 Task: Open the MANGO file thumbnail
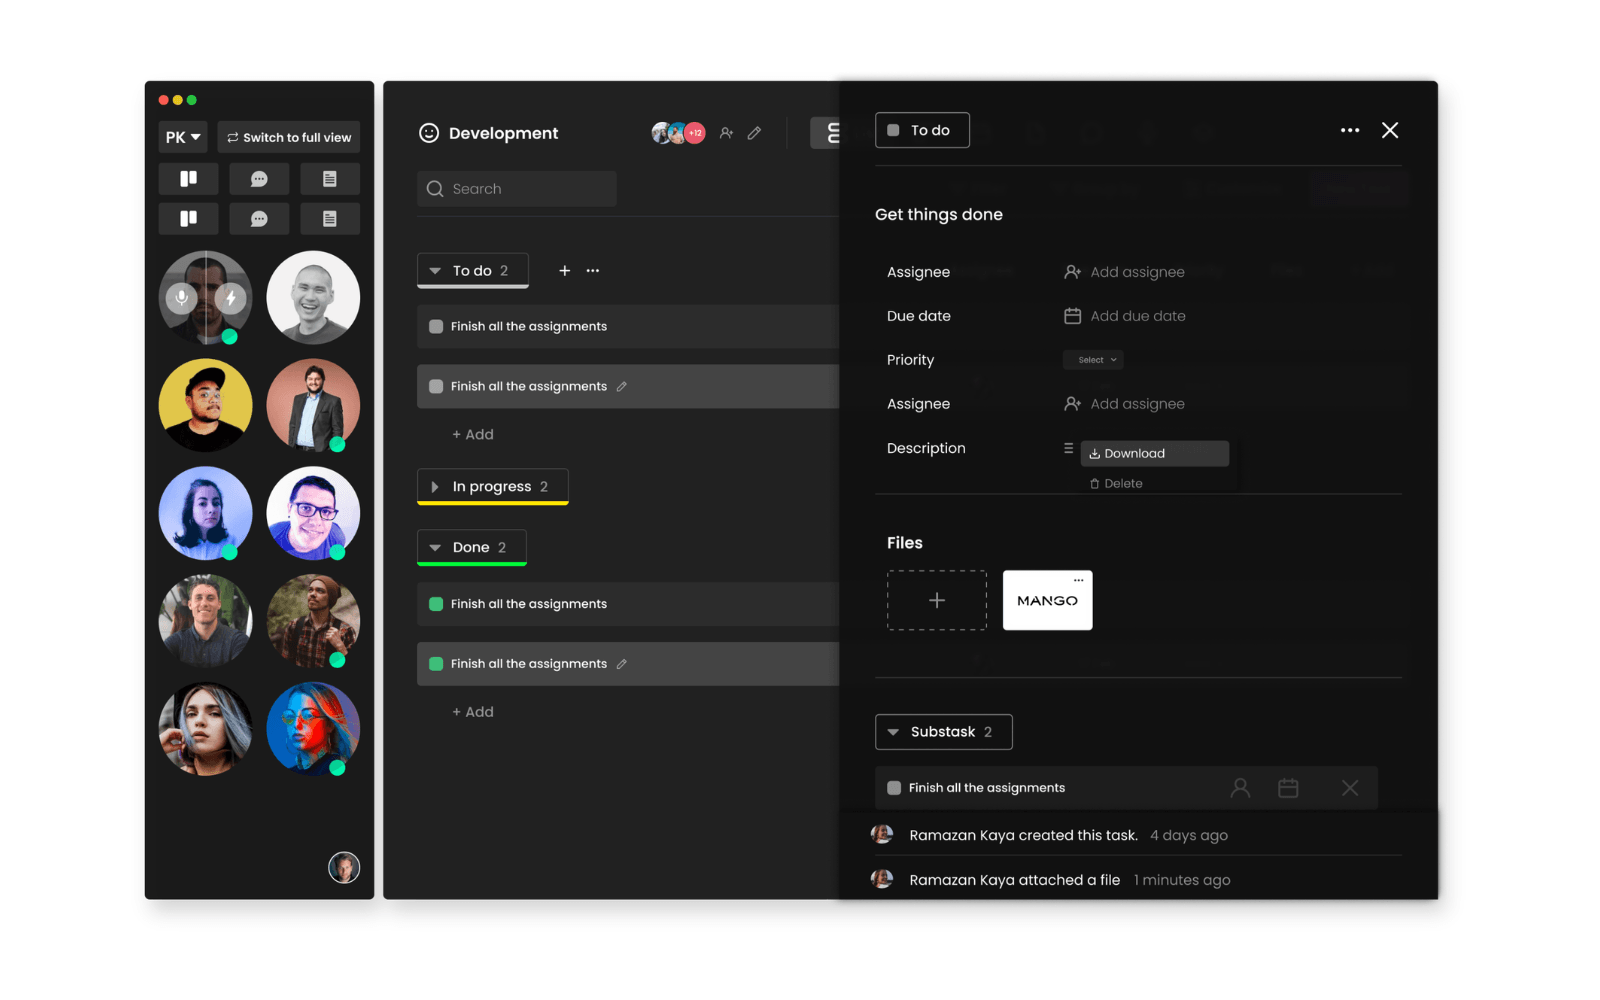coord(1047,601)
